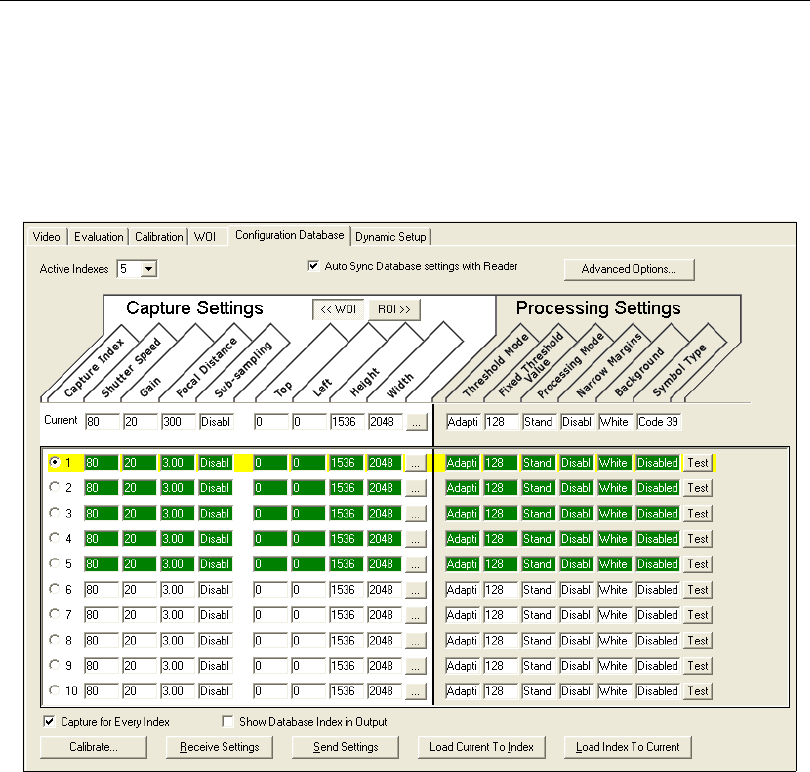Viewport: 810px width, 772px height.
Task: Select index 6 radio button
Action: [54, 589]
